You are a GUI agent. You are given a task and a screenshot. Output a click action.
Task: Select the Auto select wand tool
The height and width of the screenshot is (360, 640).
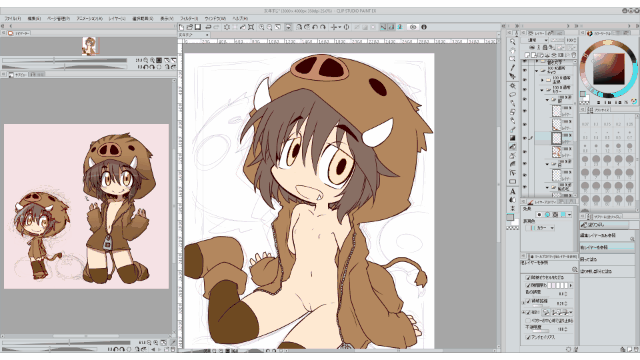coord(513,86)
